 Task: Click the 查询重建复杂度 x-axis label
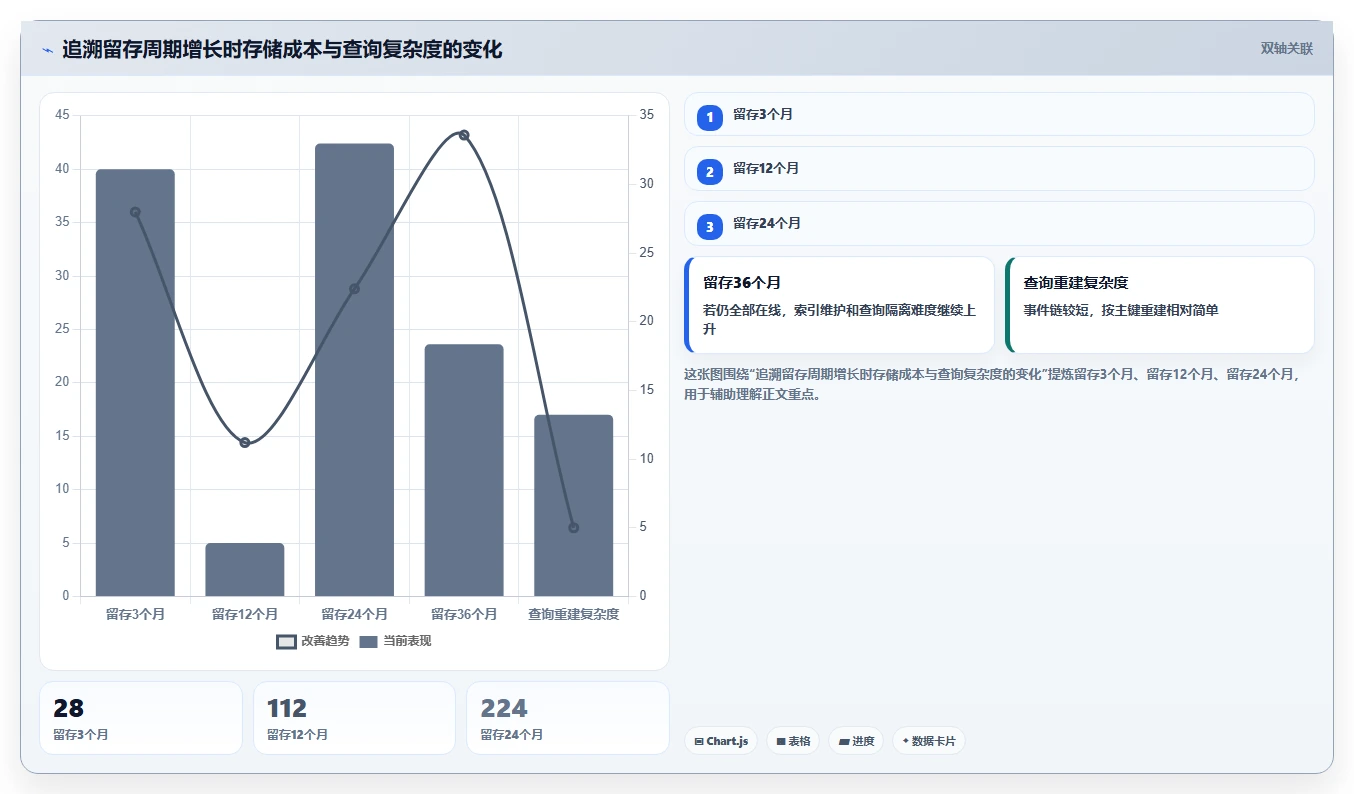pos(574,614)
